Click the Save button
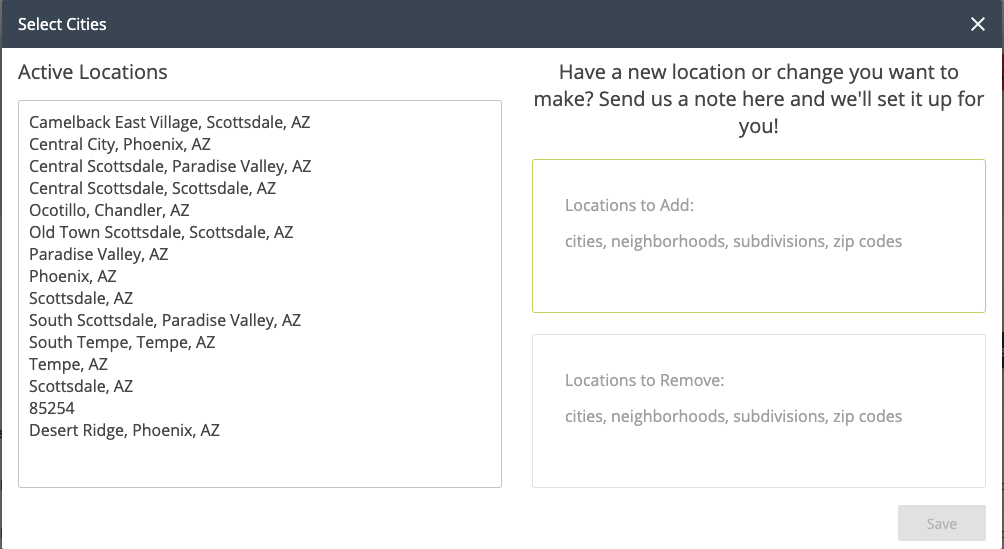The image size is (1004, 549). [x=941, y=523]
